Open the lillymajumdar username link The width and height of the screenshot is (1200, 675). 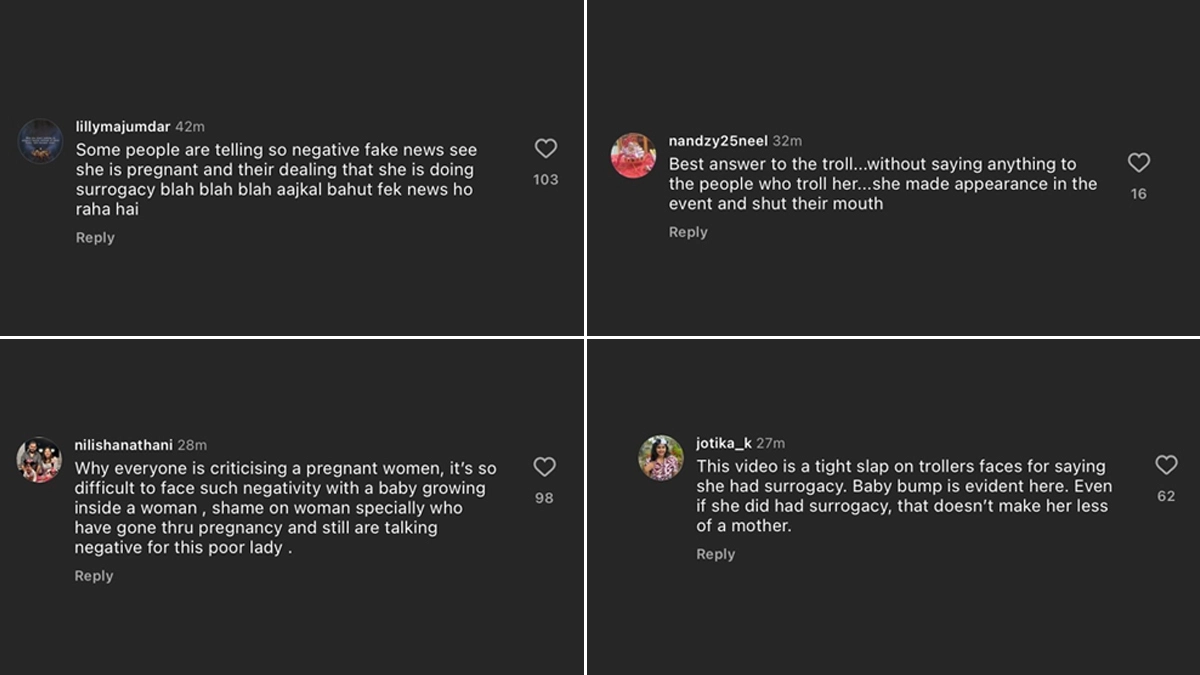123,127
